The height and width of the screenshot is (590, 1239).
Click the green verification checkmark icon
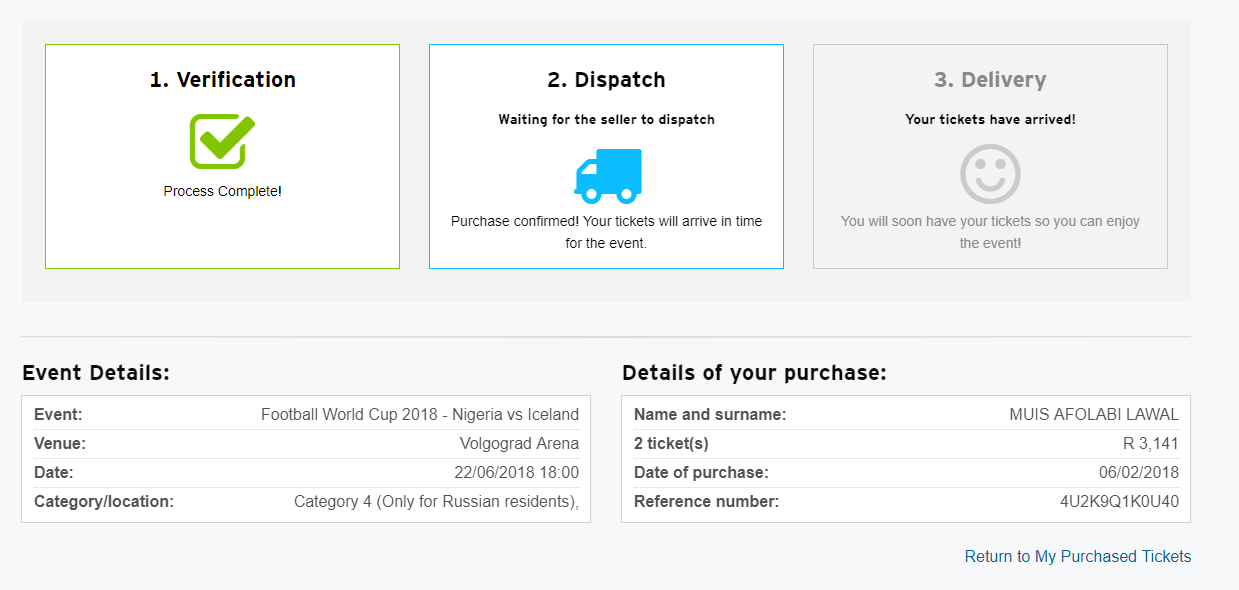click(x=222, y=141)
